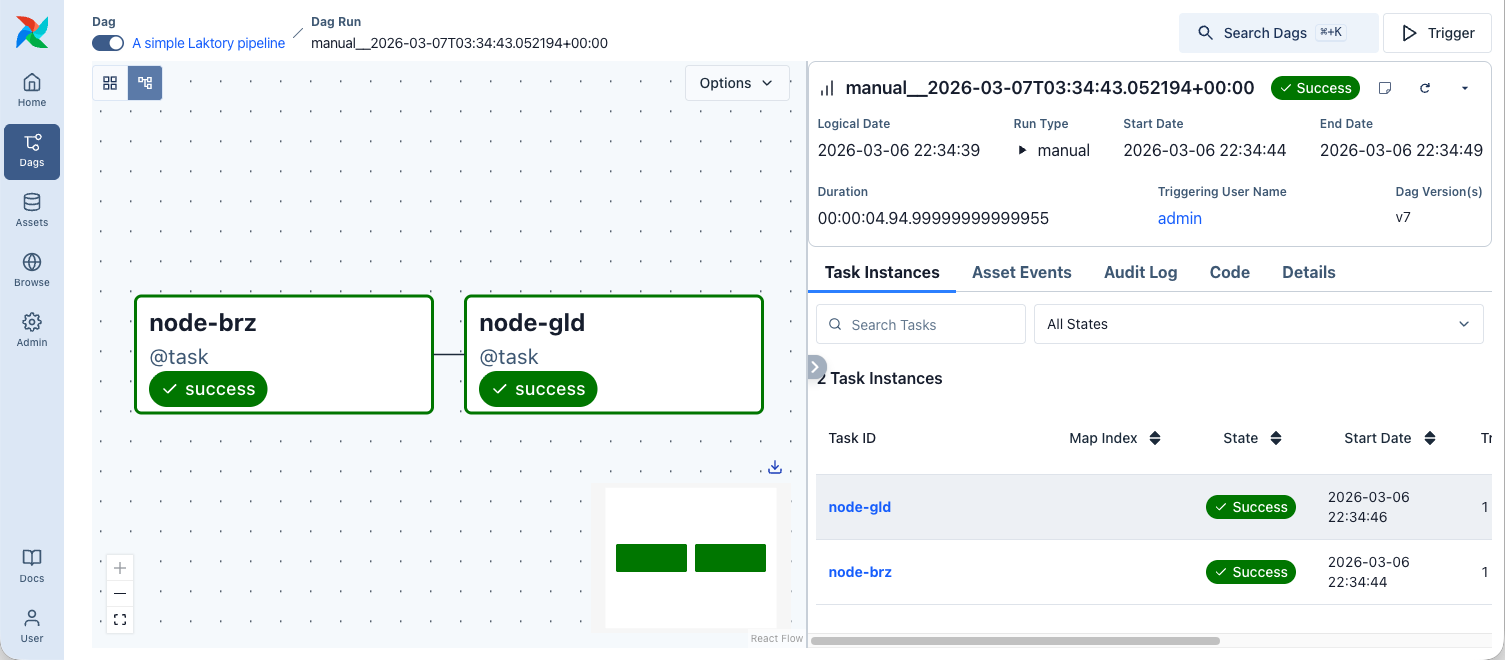Image resolution: width=1505 pixels, height=660 pixels.
Task: Open the Browse menu in sidebar
Action: coord(32,270)
